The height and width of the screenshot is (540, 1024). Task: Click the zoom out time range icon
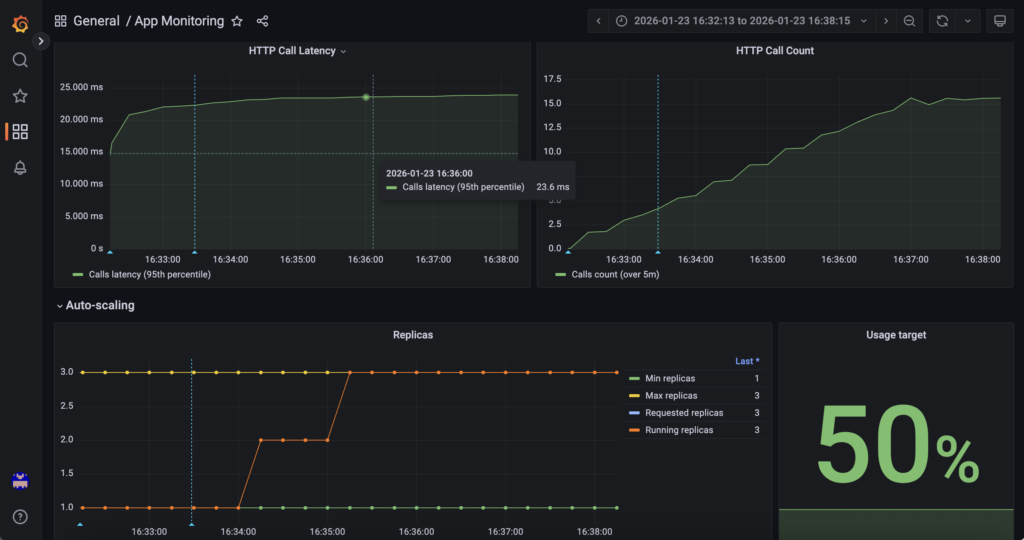coord(909,21)
